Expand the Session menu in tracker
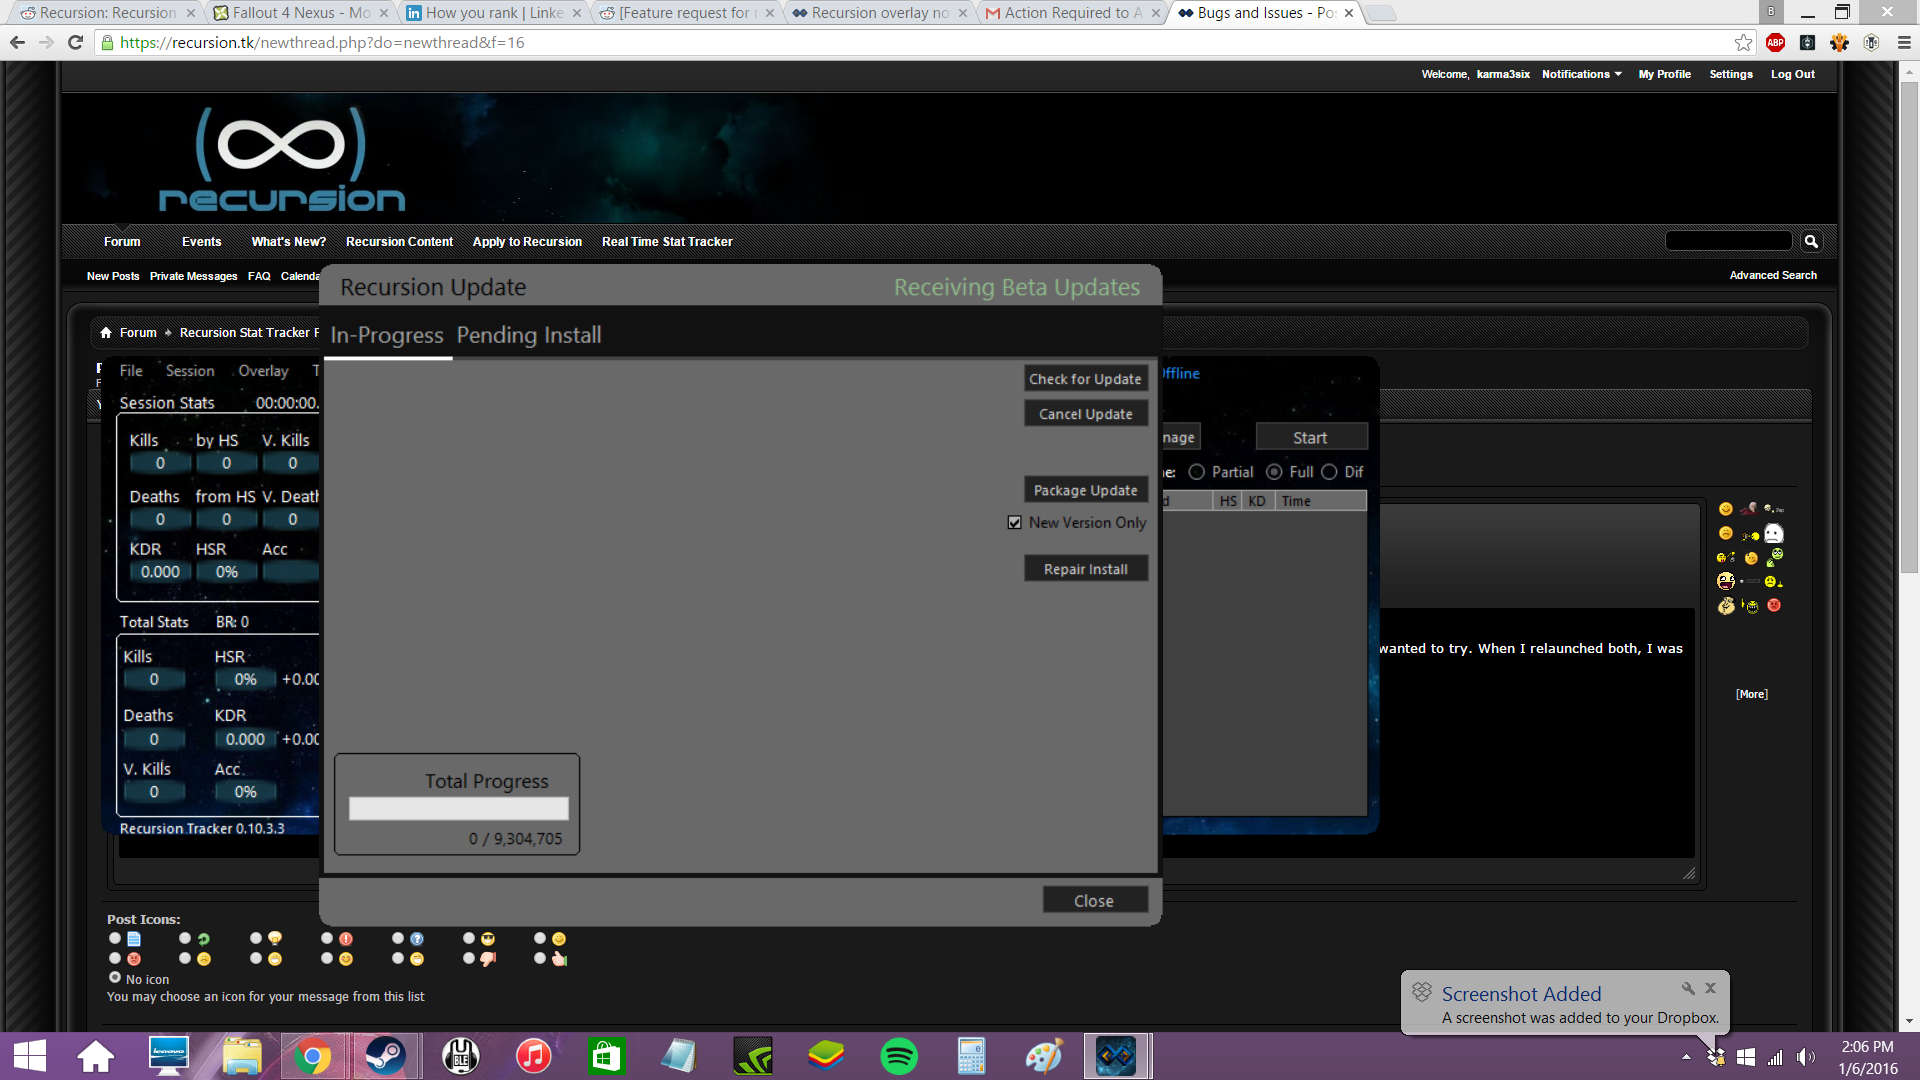Image resolution: width=1920 pixels, height=1080 pixels. tap(189, 371)
